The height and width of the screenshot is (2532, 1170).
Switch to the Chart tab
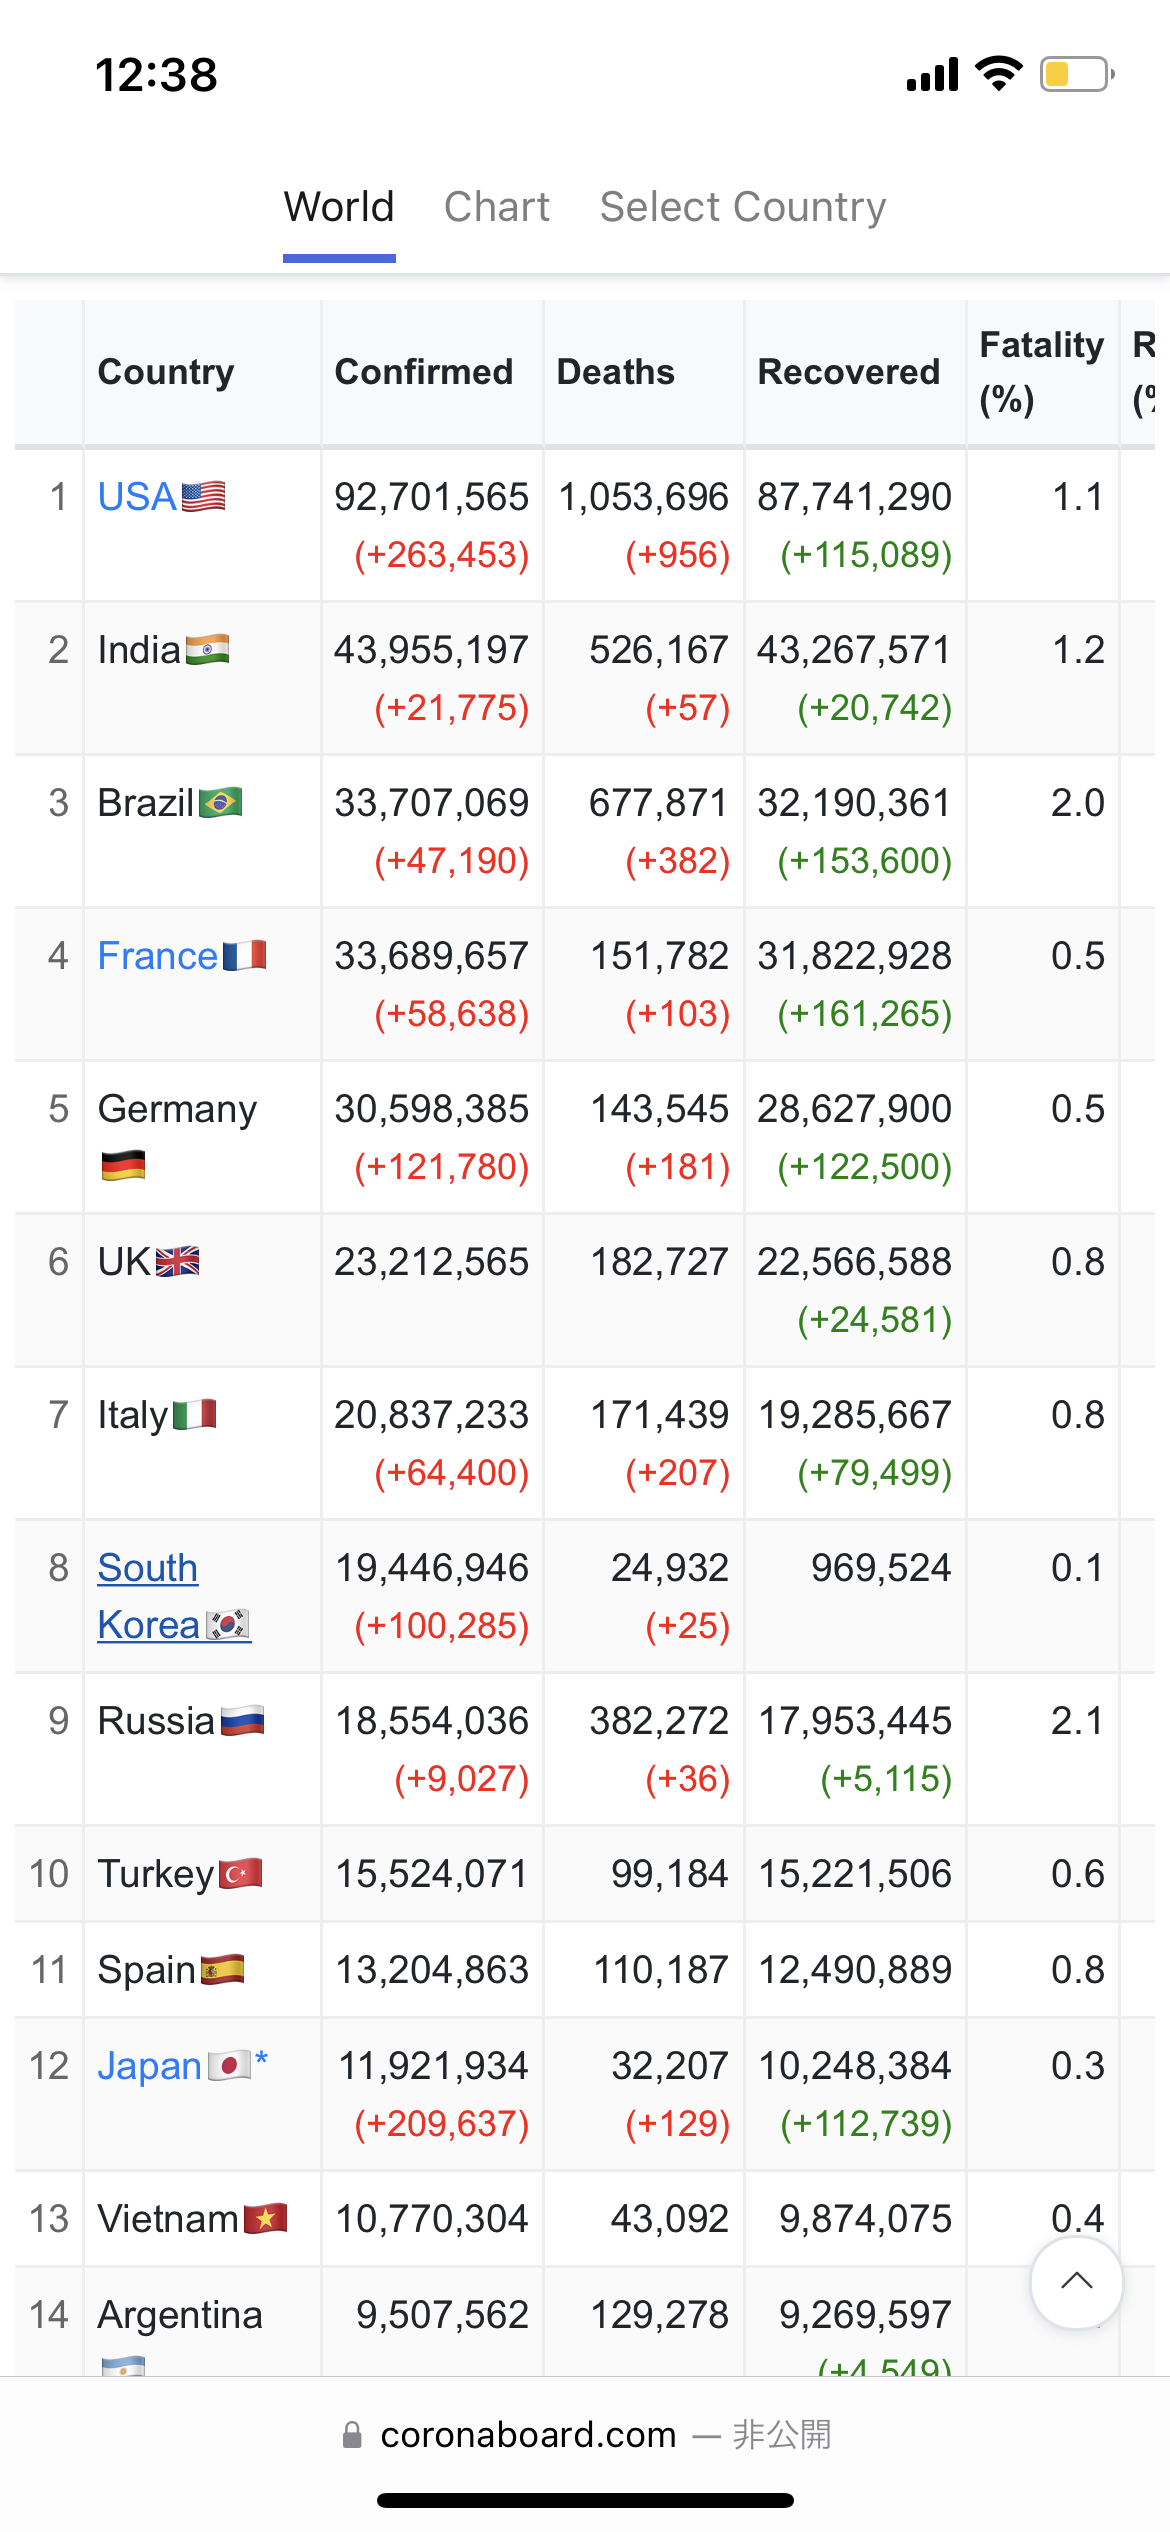point(497,207)
